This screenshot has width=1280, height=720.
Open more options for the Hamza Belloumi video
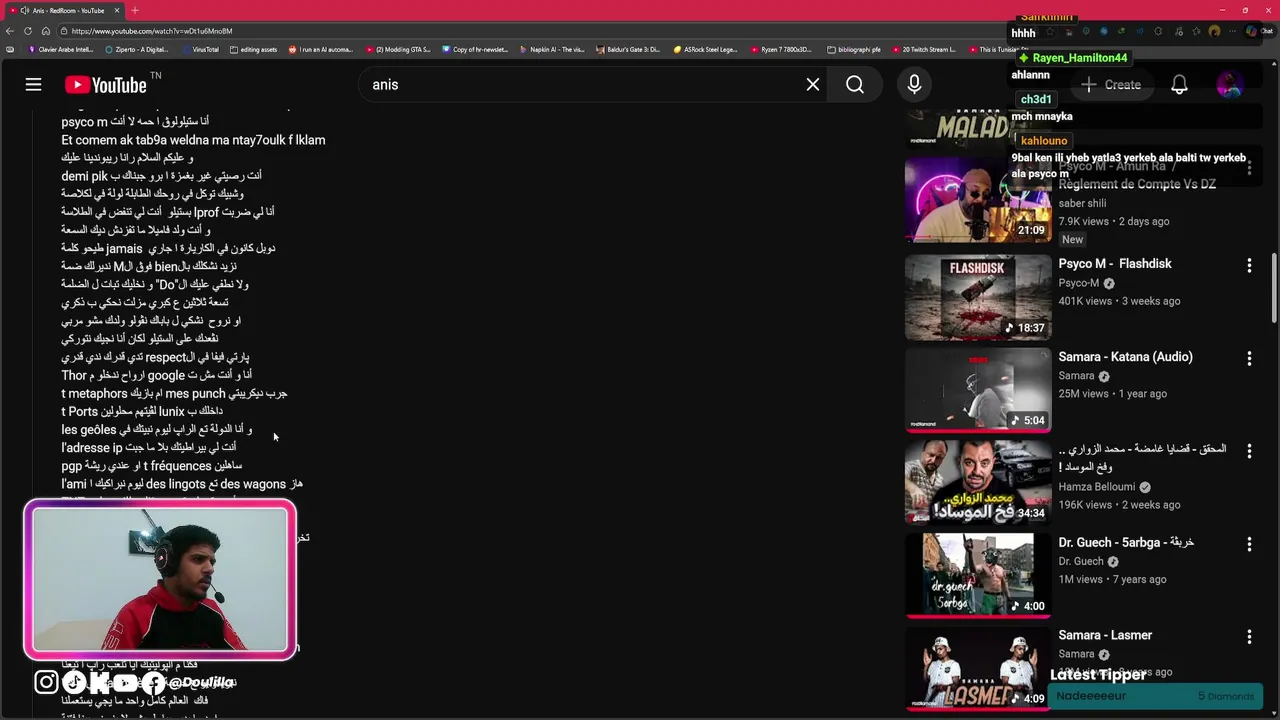(1249, 451)
